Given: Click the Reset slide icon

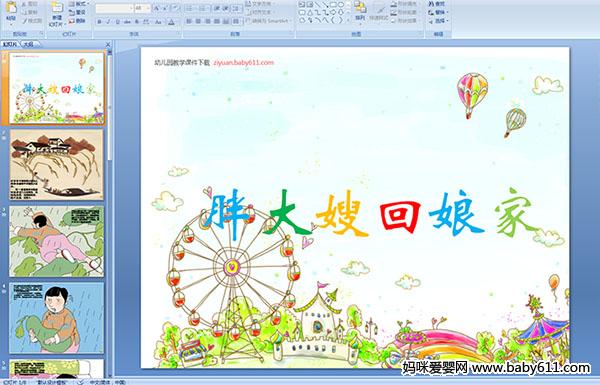Looking at the screenshot, I should click(78, 12).
